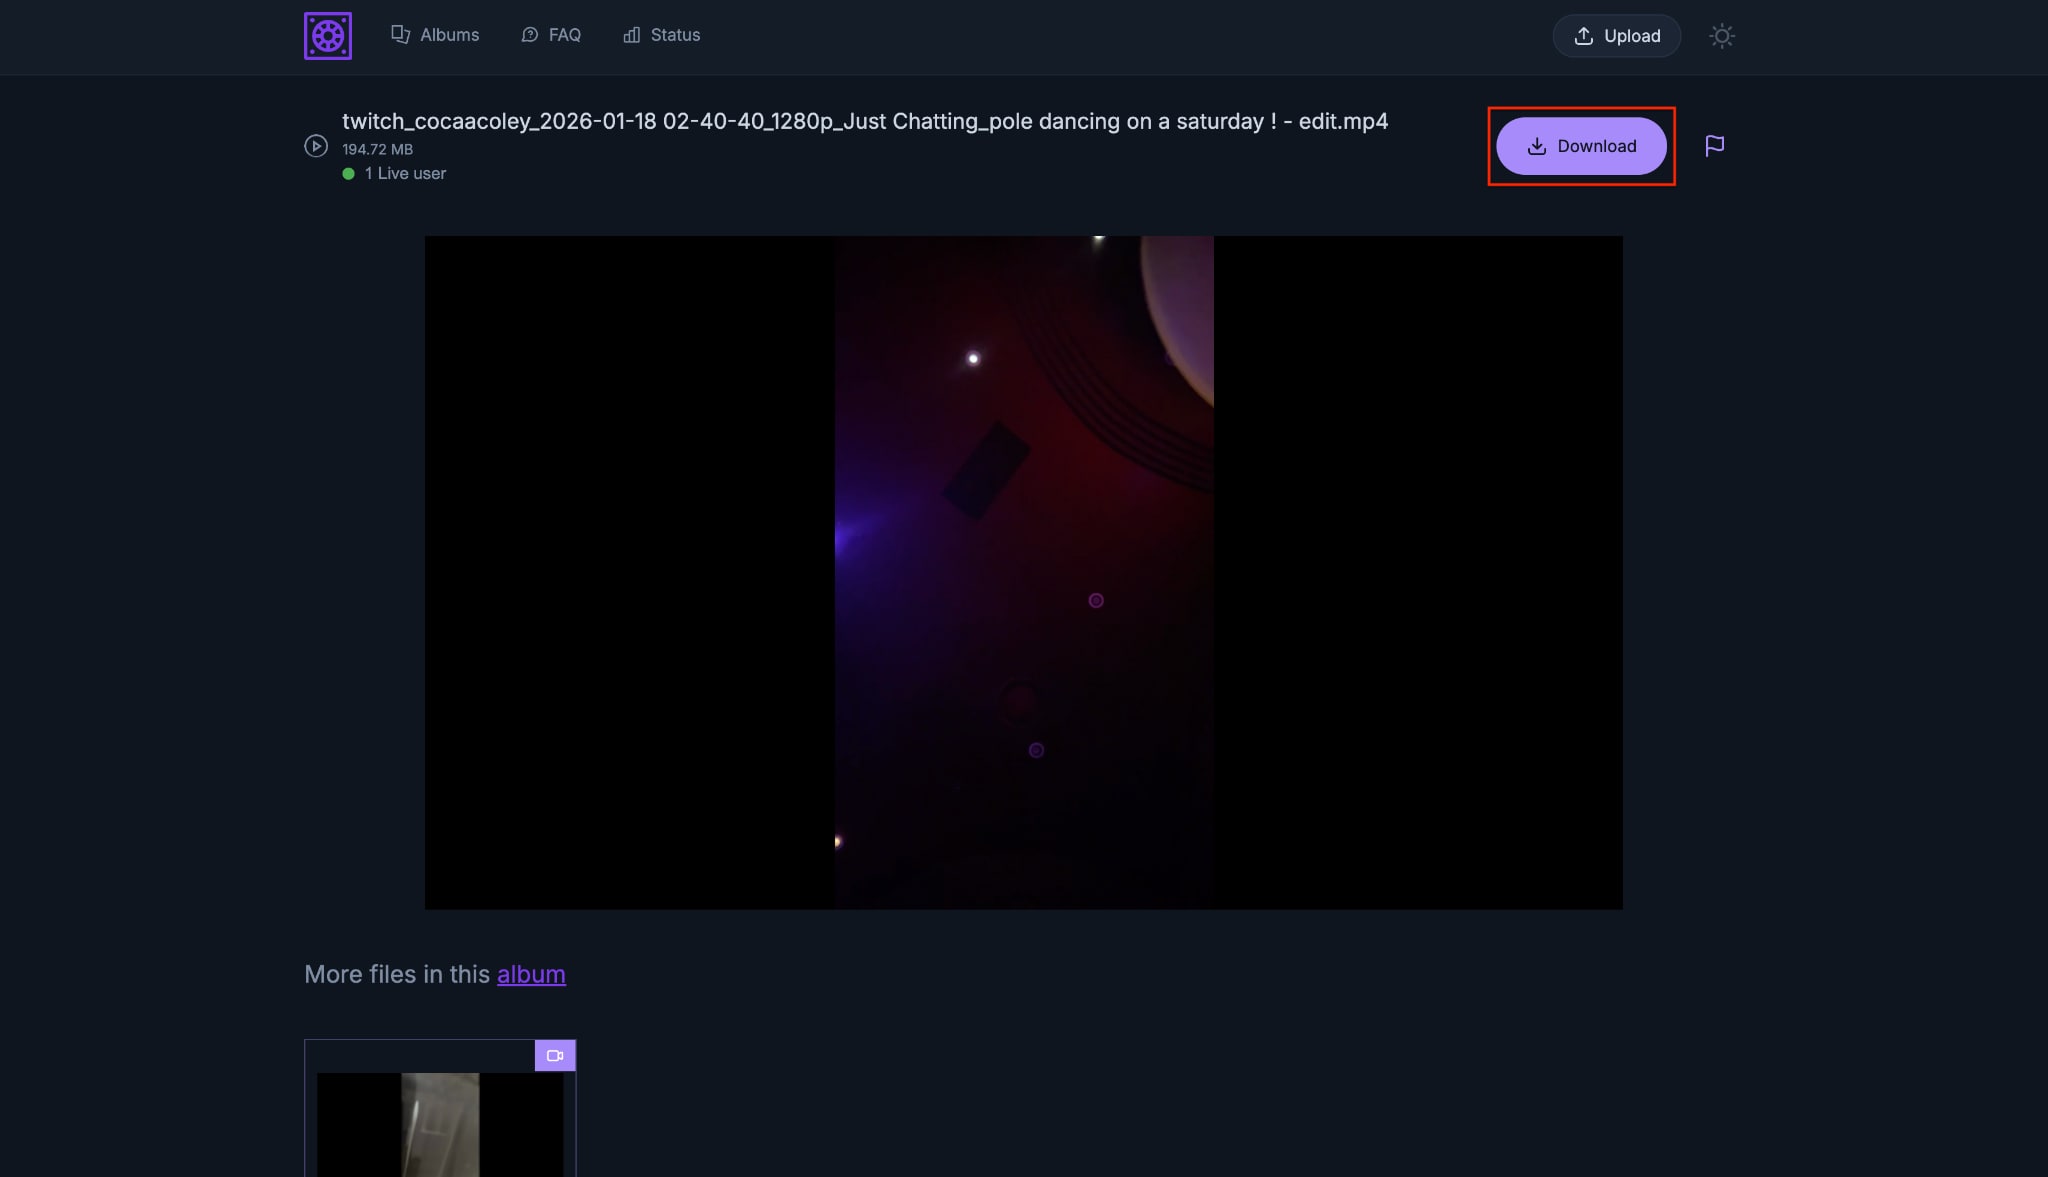Click the bar chart icon next to Status
The image size is (2048, 1177).
coord(631,35)
